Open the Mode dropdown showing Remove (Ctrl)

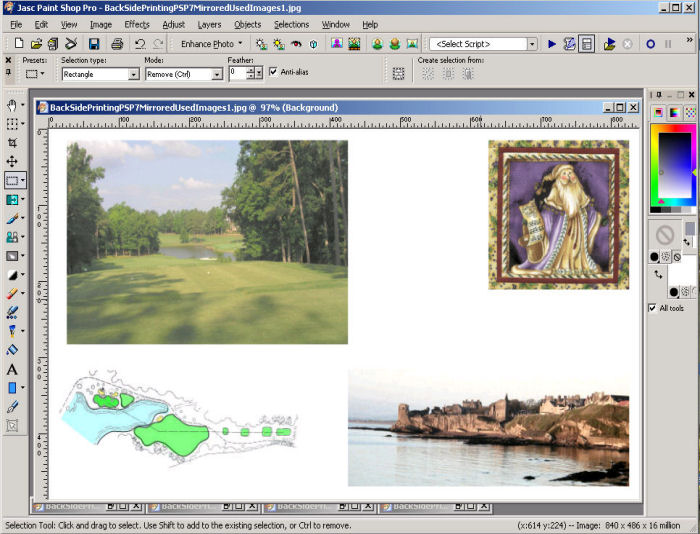[x=216, y=74]
